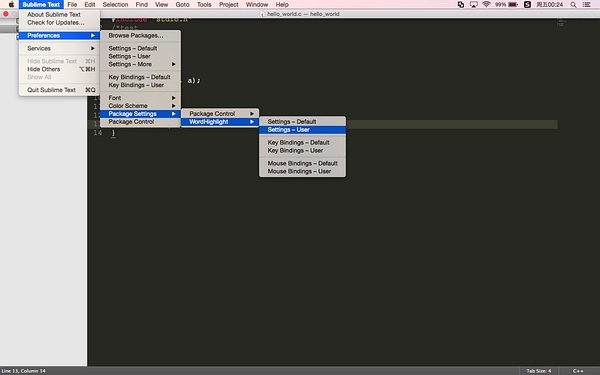
Task: Open the Sublime Text application menu
Action: (41, 5)
